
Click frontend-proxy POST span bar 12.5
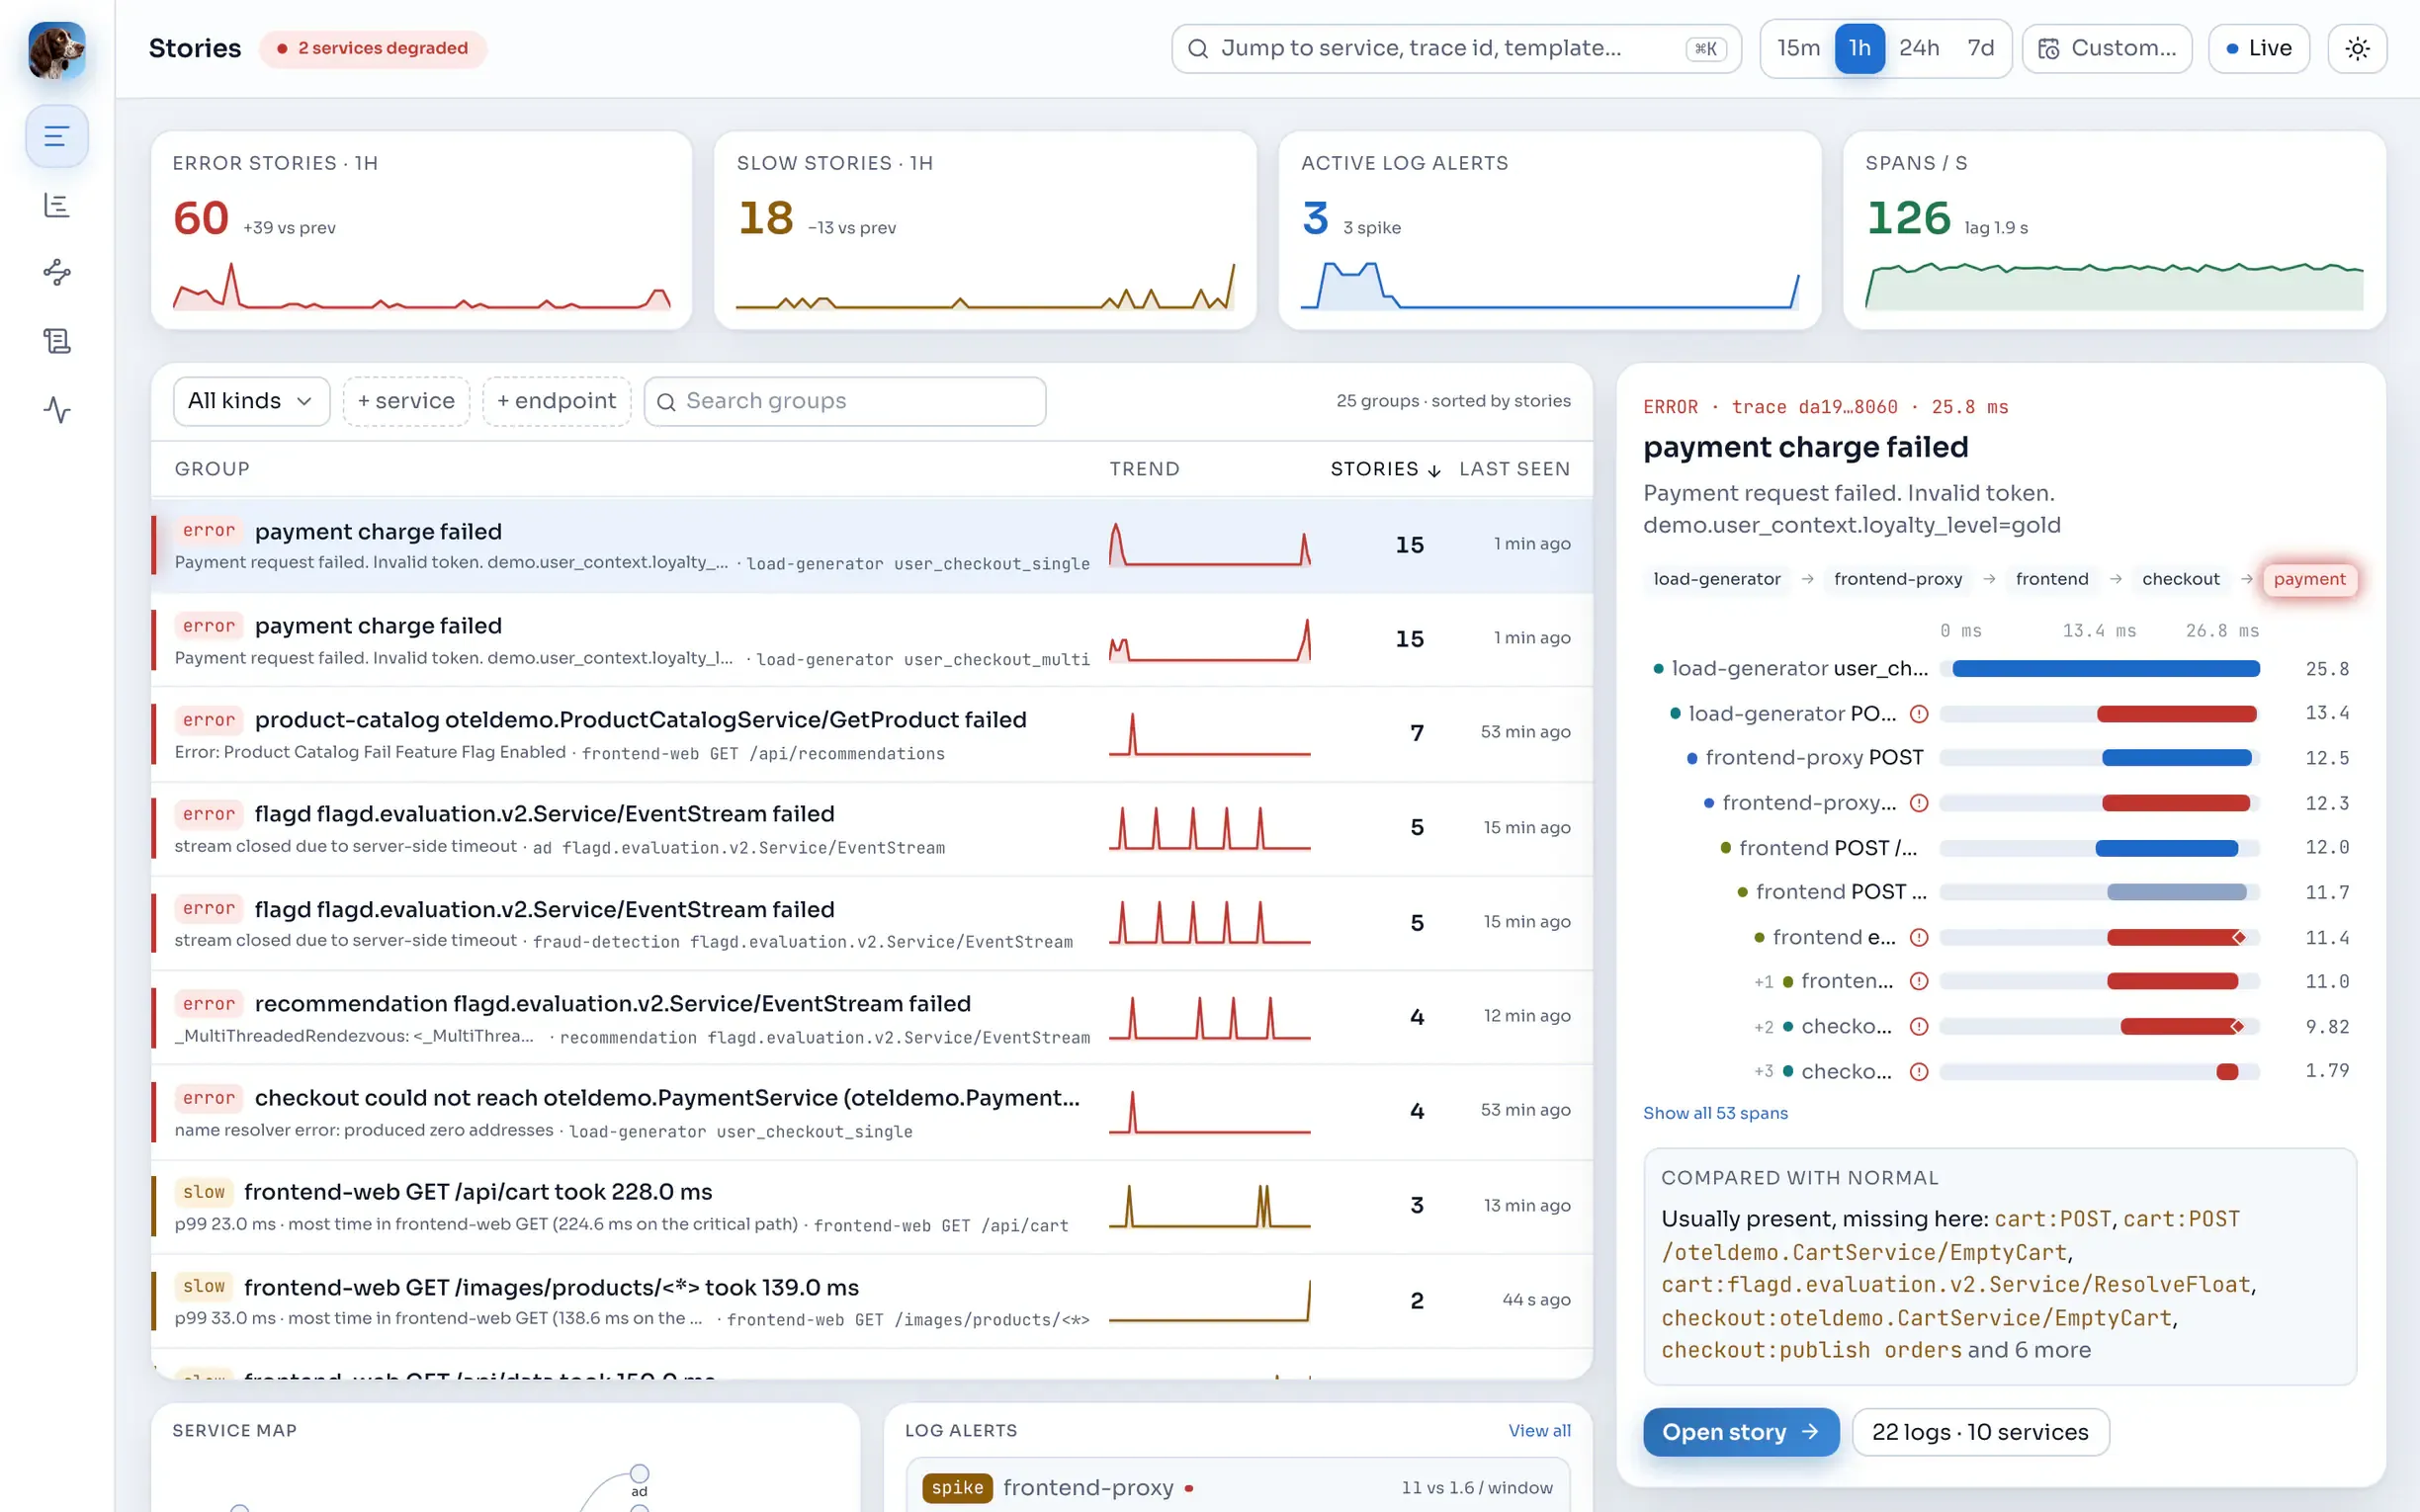click(x=2176, y=758)
